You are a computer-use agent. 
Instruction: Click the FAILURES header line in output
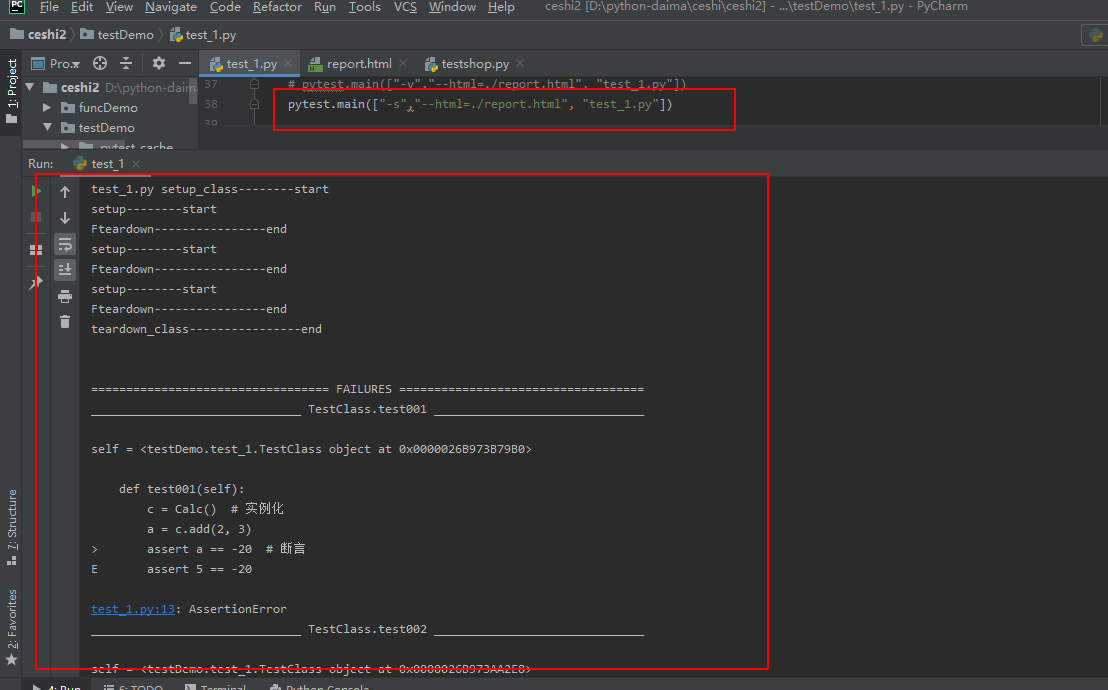tap(367, 389)
